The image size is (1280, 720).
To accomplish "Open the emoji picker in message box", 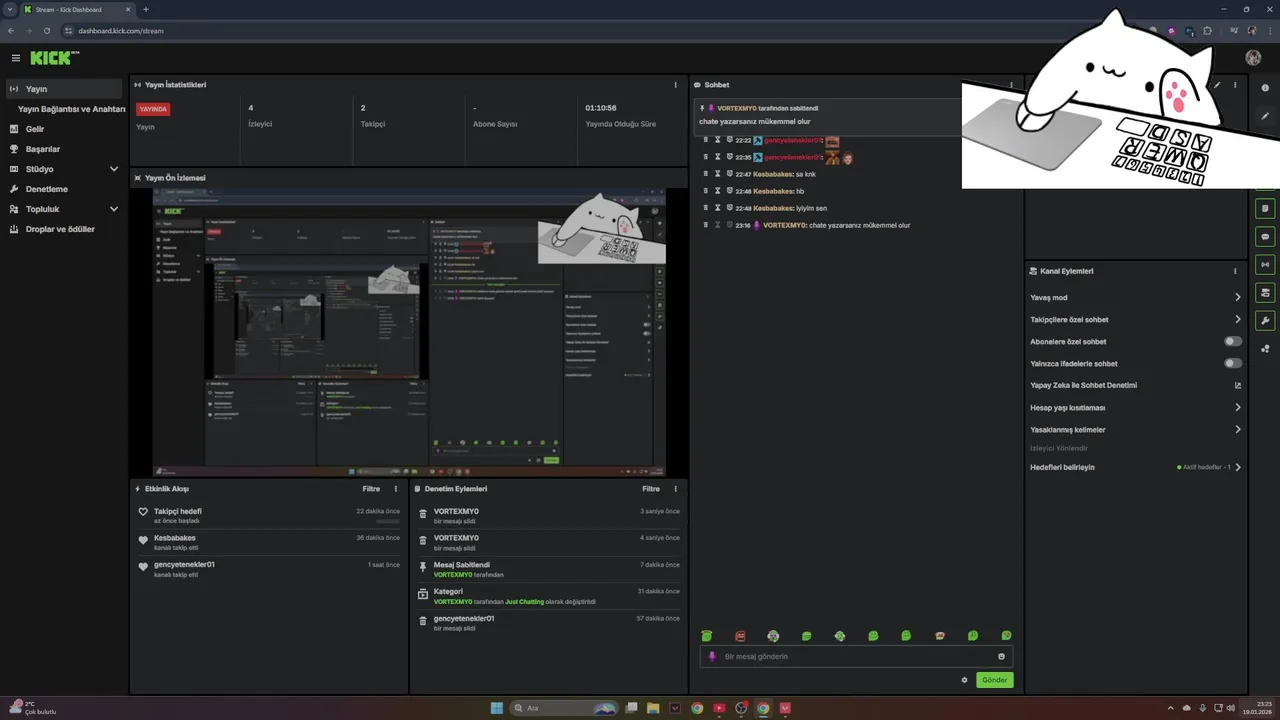I will pos(1001,657).
